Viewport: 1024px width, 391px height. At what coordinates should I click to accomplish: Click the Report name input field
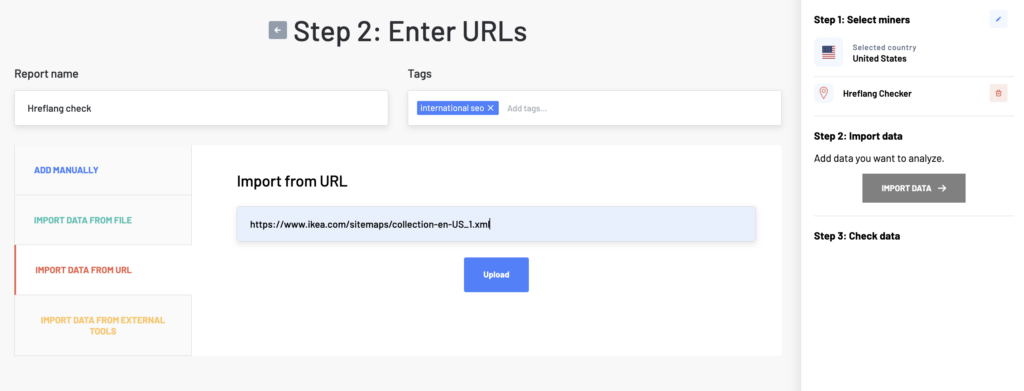tap(201, 108)
